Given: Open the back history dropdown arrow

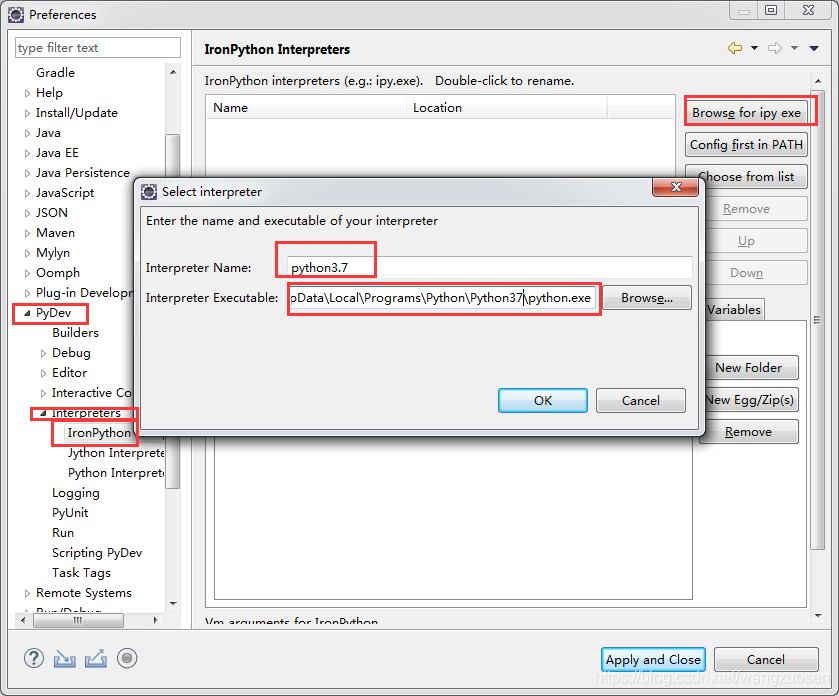Looking at the screenshot, I should point(754,48).
